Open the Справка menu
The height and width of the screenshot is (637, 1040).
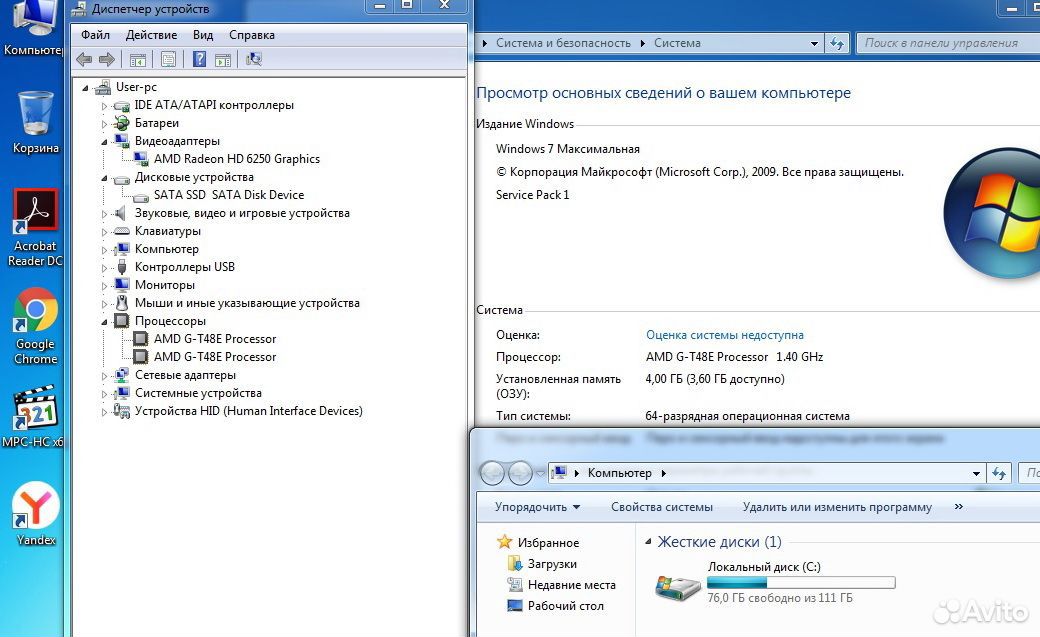pos(251,35)
